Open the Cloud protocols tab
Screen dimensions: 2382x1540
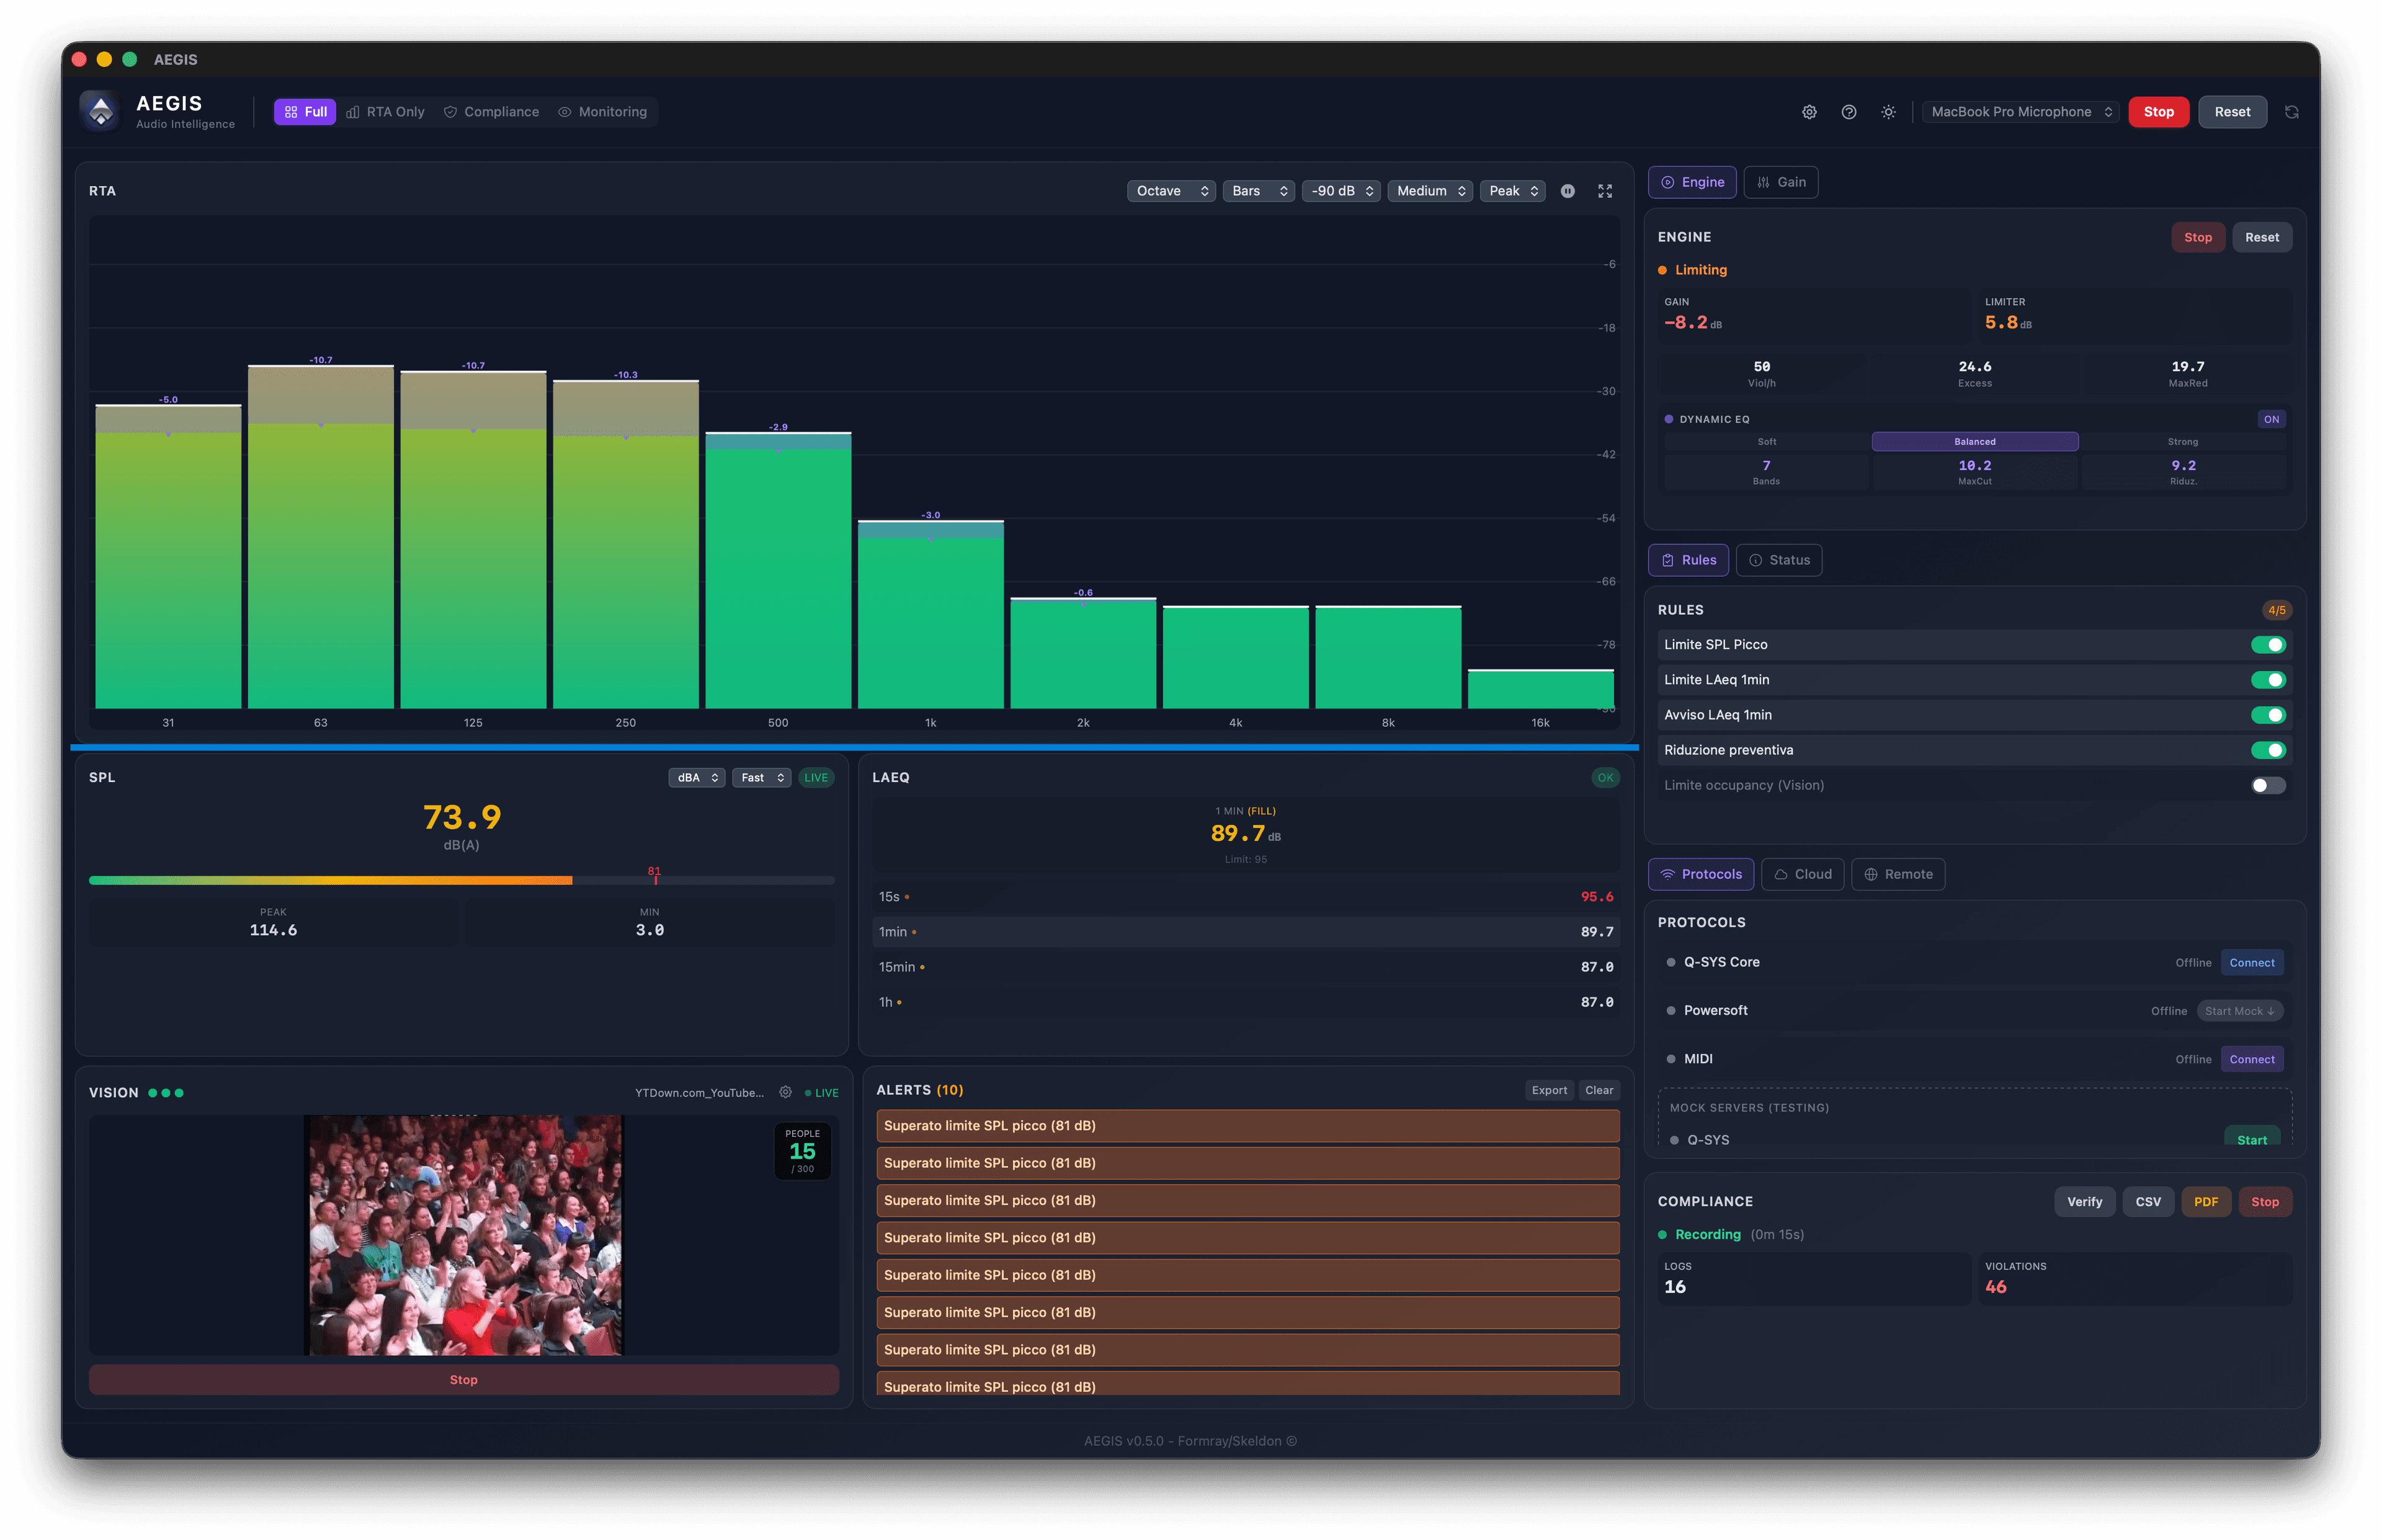pos(1802,874)
